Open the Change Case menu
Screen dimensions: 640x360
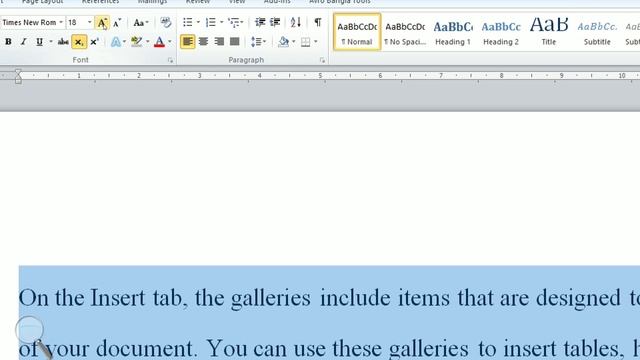click(141, 22)
